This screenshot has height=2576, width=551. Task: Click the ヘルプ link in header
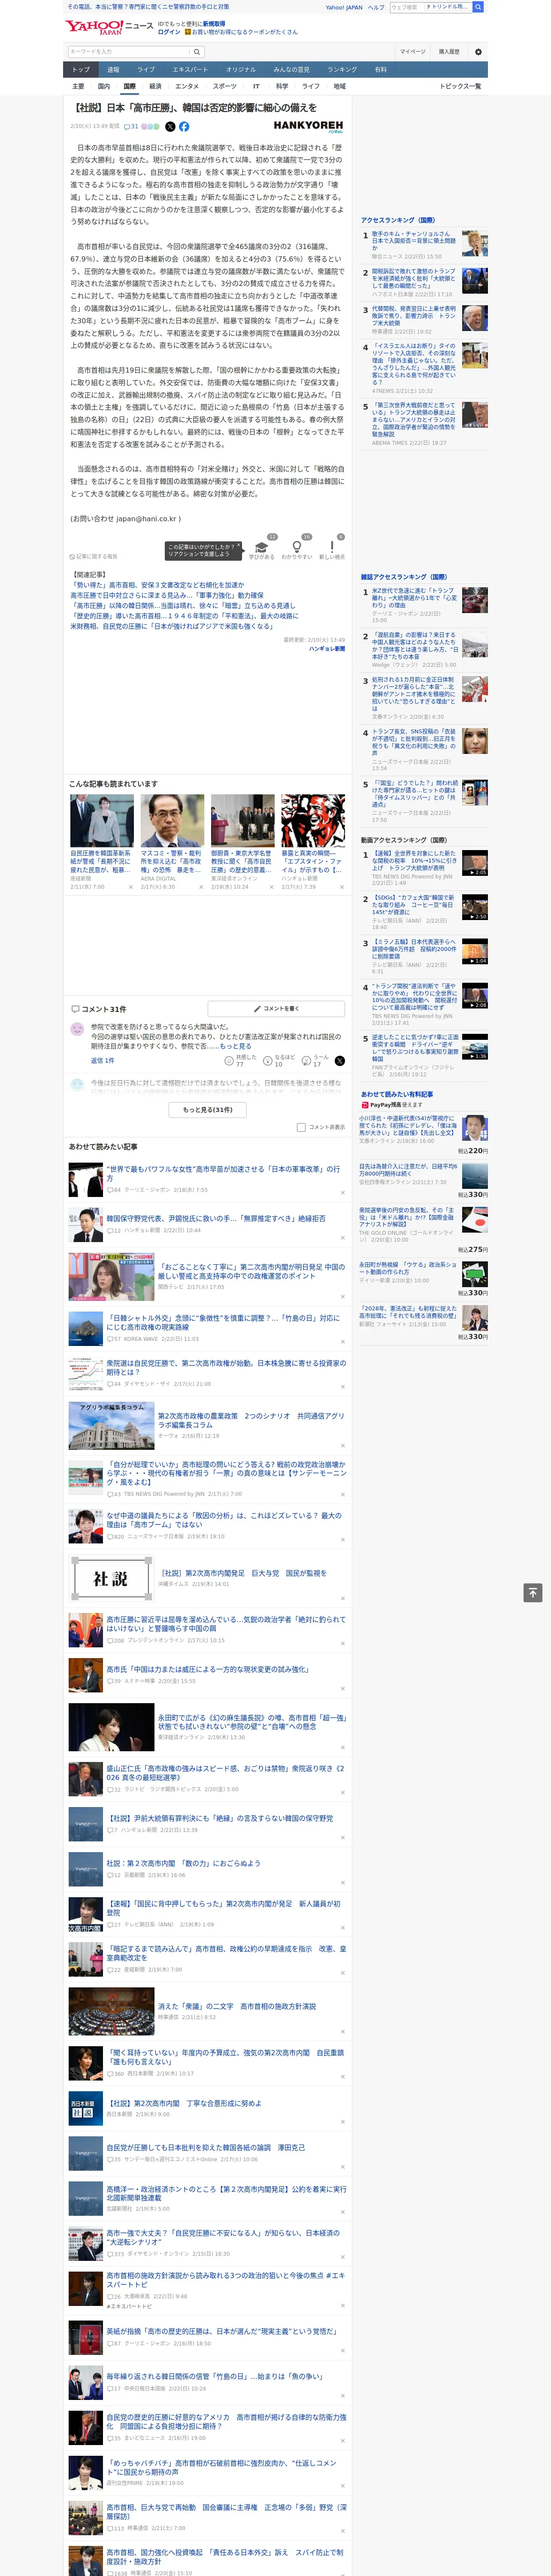376,7
